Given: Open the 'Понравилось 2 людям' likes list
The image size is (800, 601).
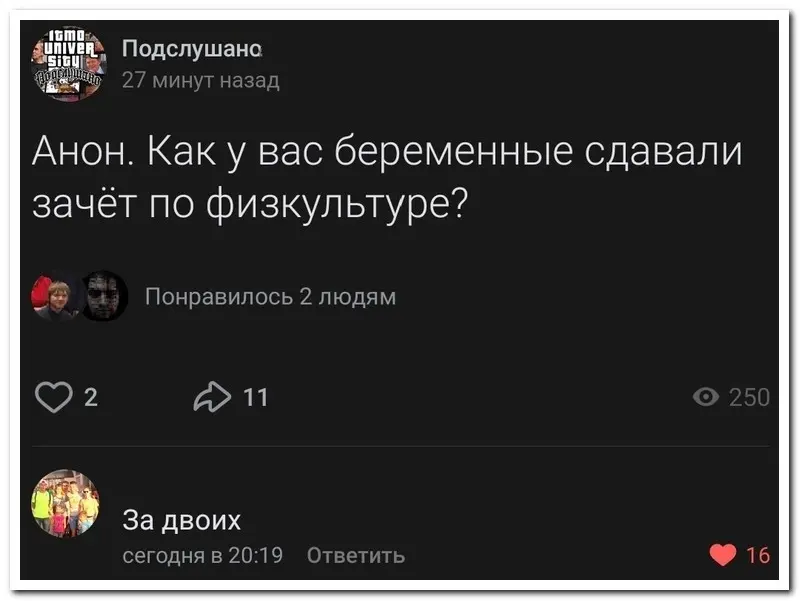Looking at the screenshot, I should click(270, 297).
